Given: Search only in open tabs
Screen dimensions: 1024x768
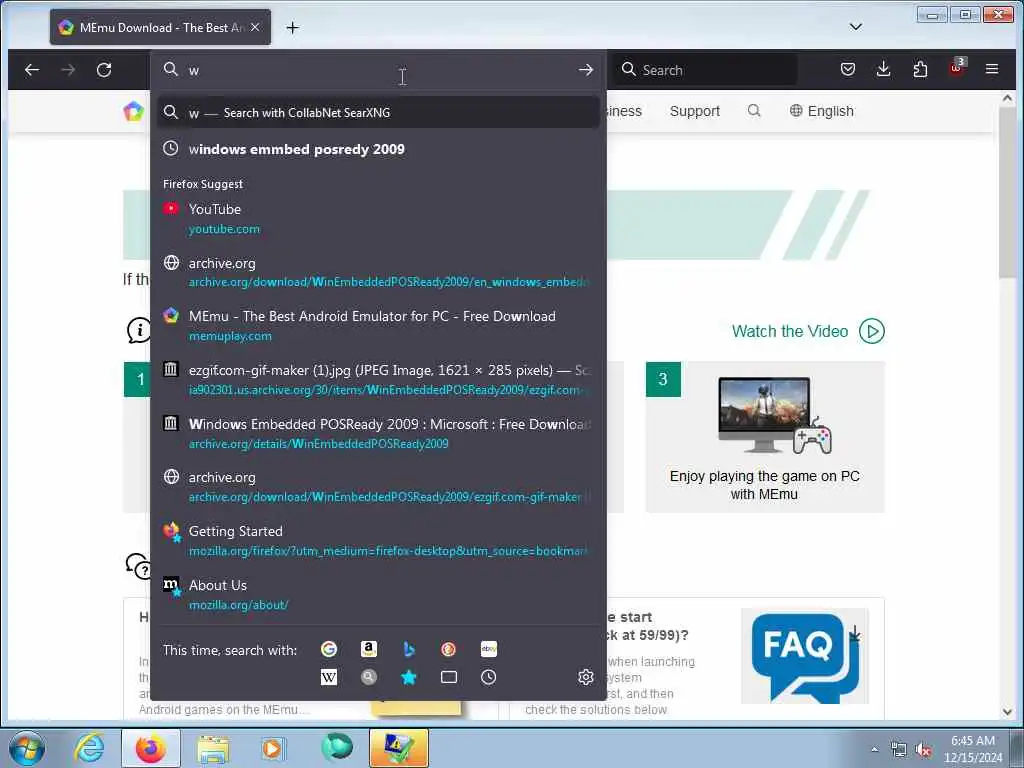Looking at the screenshot, I should (x=449, y=677).
